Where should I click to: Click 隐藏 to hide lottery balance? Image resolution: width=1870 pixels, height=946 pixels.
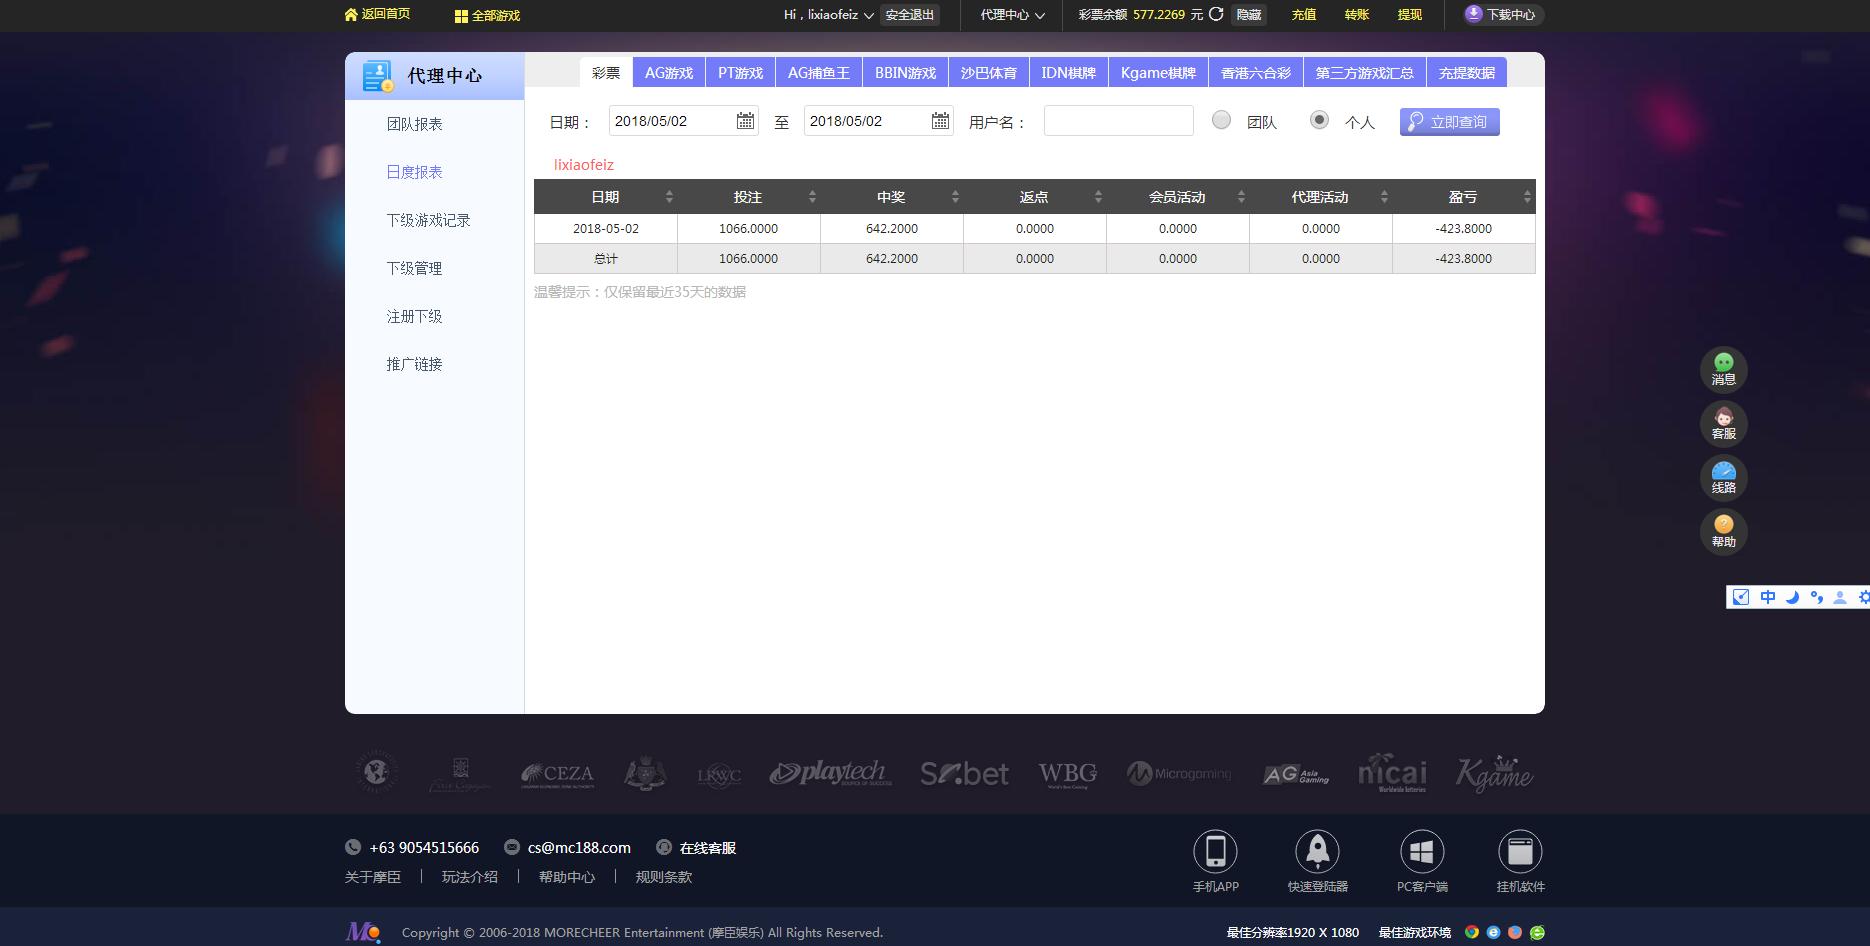pyautogui.click(x=1248, y=14)
